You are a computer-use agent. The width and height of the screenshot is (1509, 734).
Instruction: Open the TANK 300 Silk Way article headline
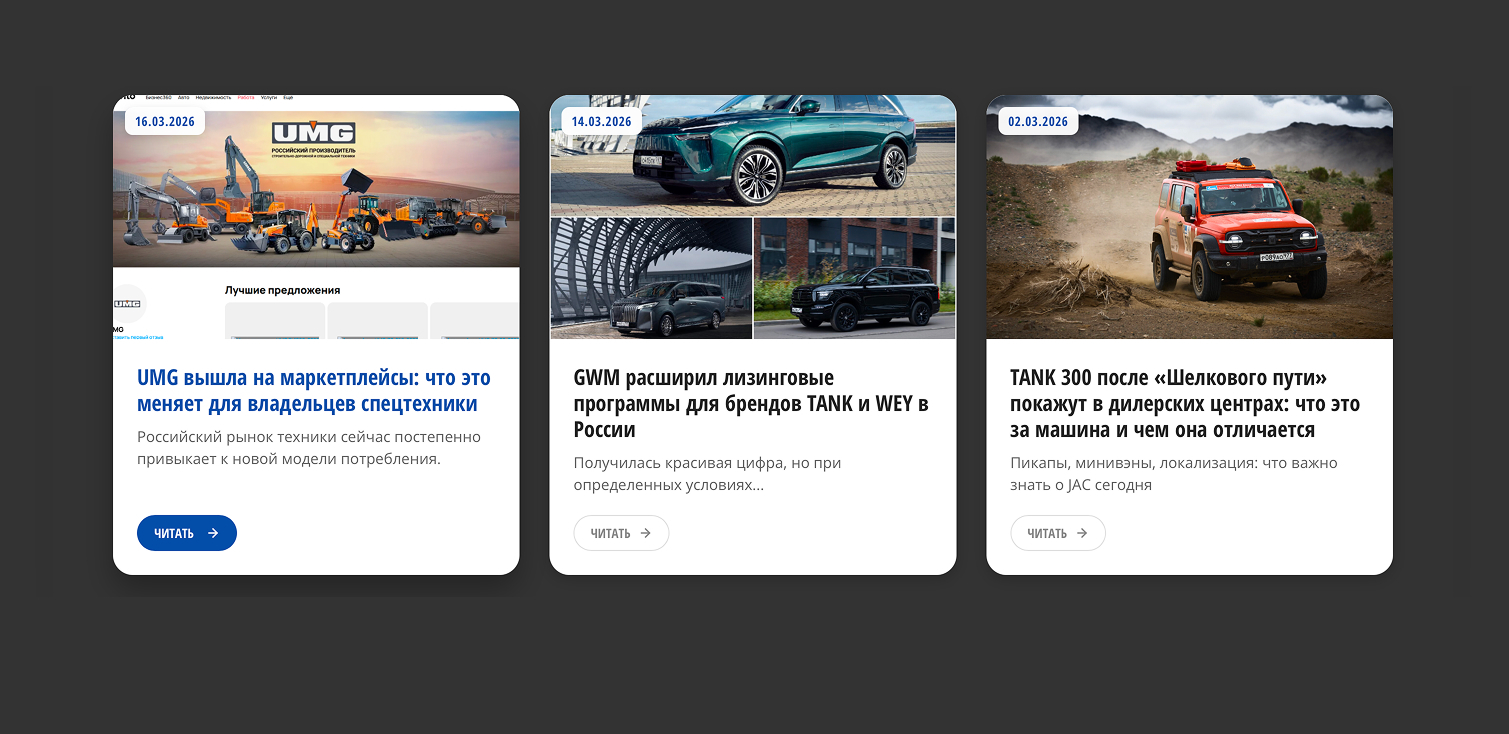(1186, 404)
